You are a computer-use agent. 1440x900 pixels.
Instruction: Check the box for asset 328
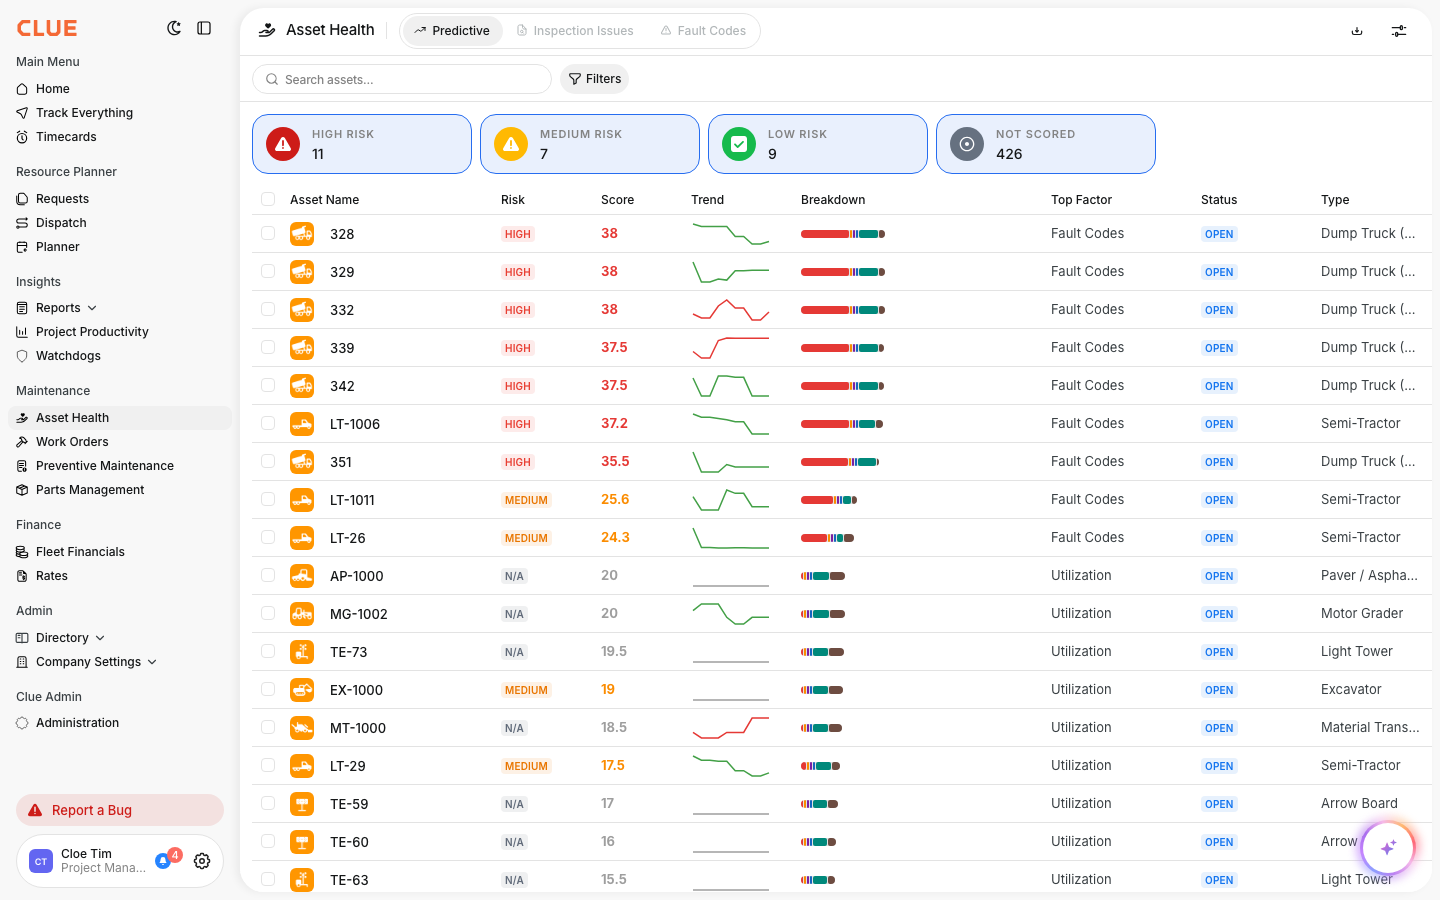tap(268, 233)
